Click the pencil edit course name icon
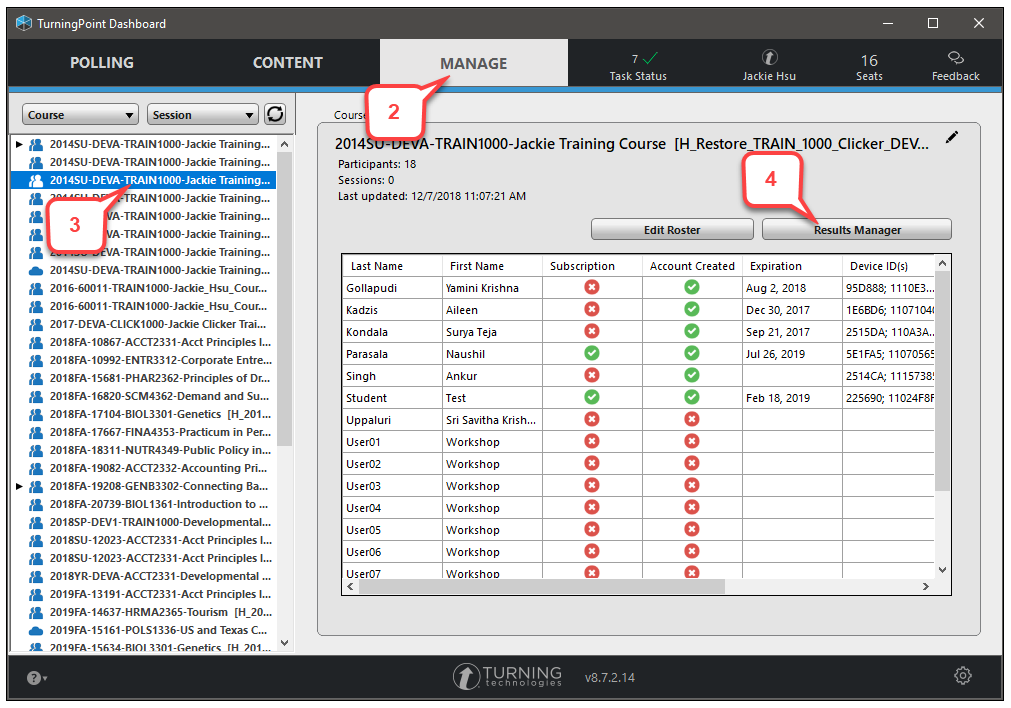1011x708 pixels. coord(952,137)
